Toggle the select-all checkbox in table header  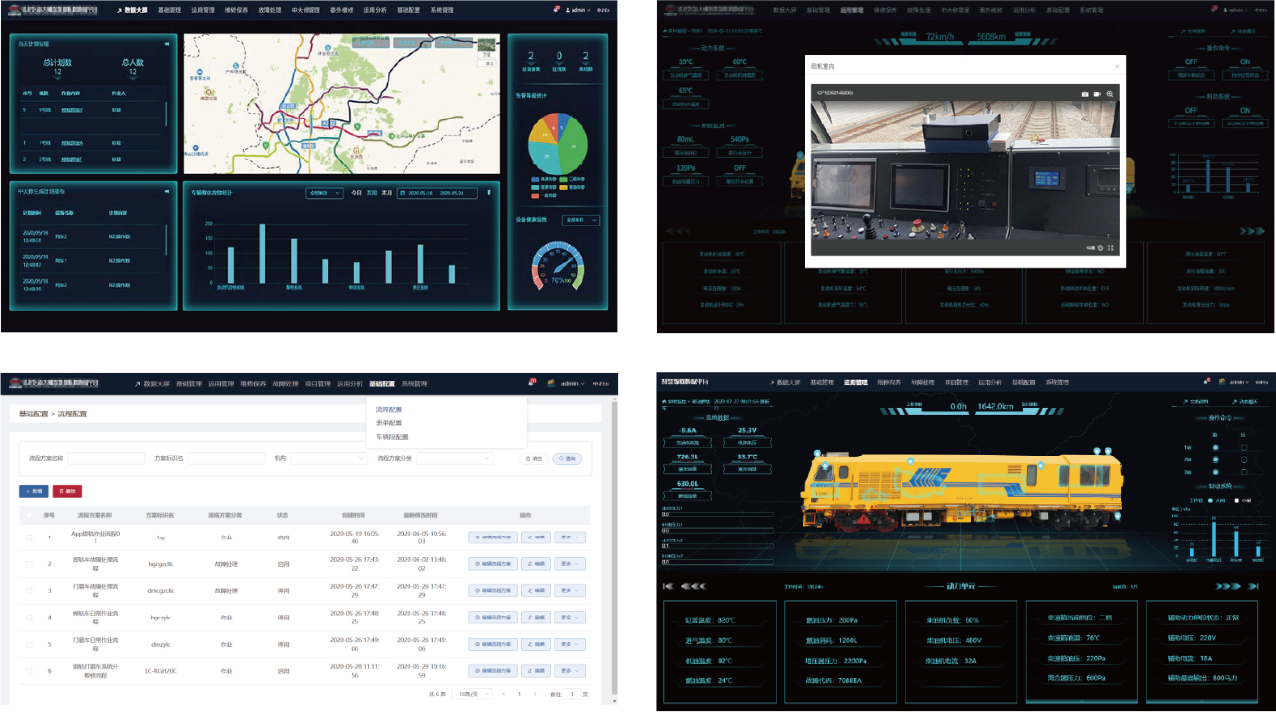30,515
